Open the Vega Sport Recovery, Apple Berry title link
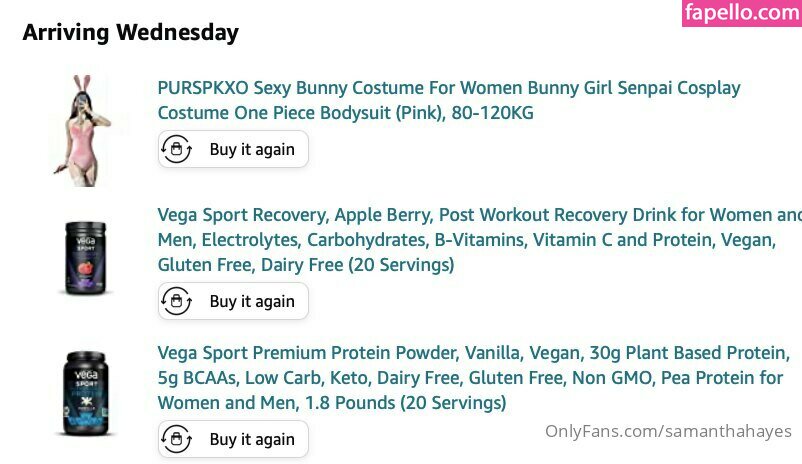802x464 pixels. (x=479, y=215)
